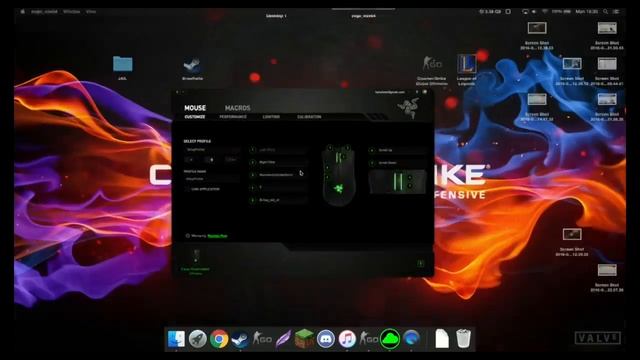Click the Register Now warranty link
Screen dimensions: 640x360
point(218,236)
